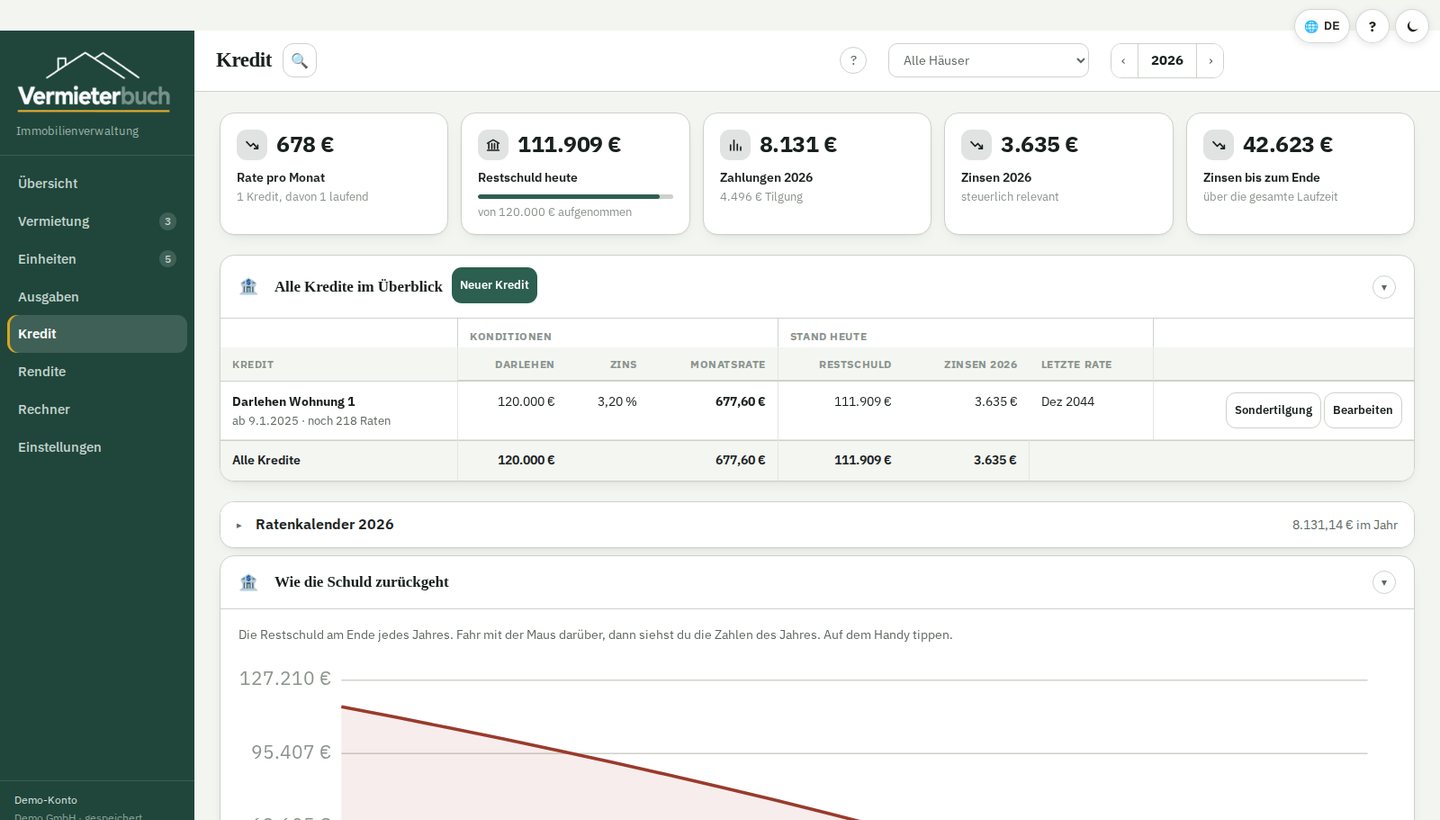
Task: Select the Kredit sidebar item
Action: click(x=97, y=334)
